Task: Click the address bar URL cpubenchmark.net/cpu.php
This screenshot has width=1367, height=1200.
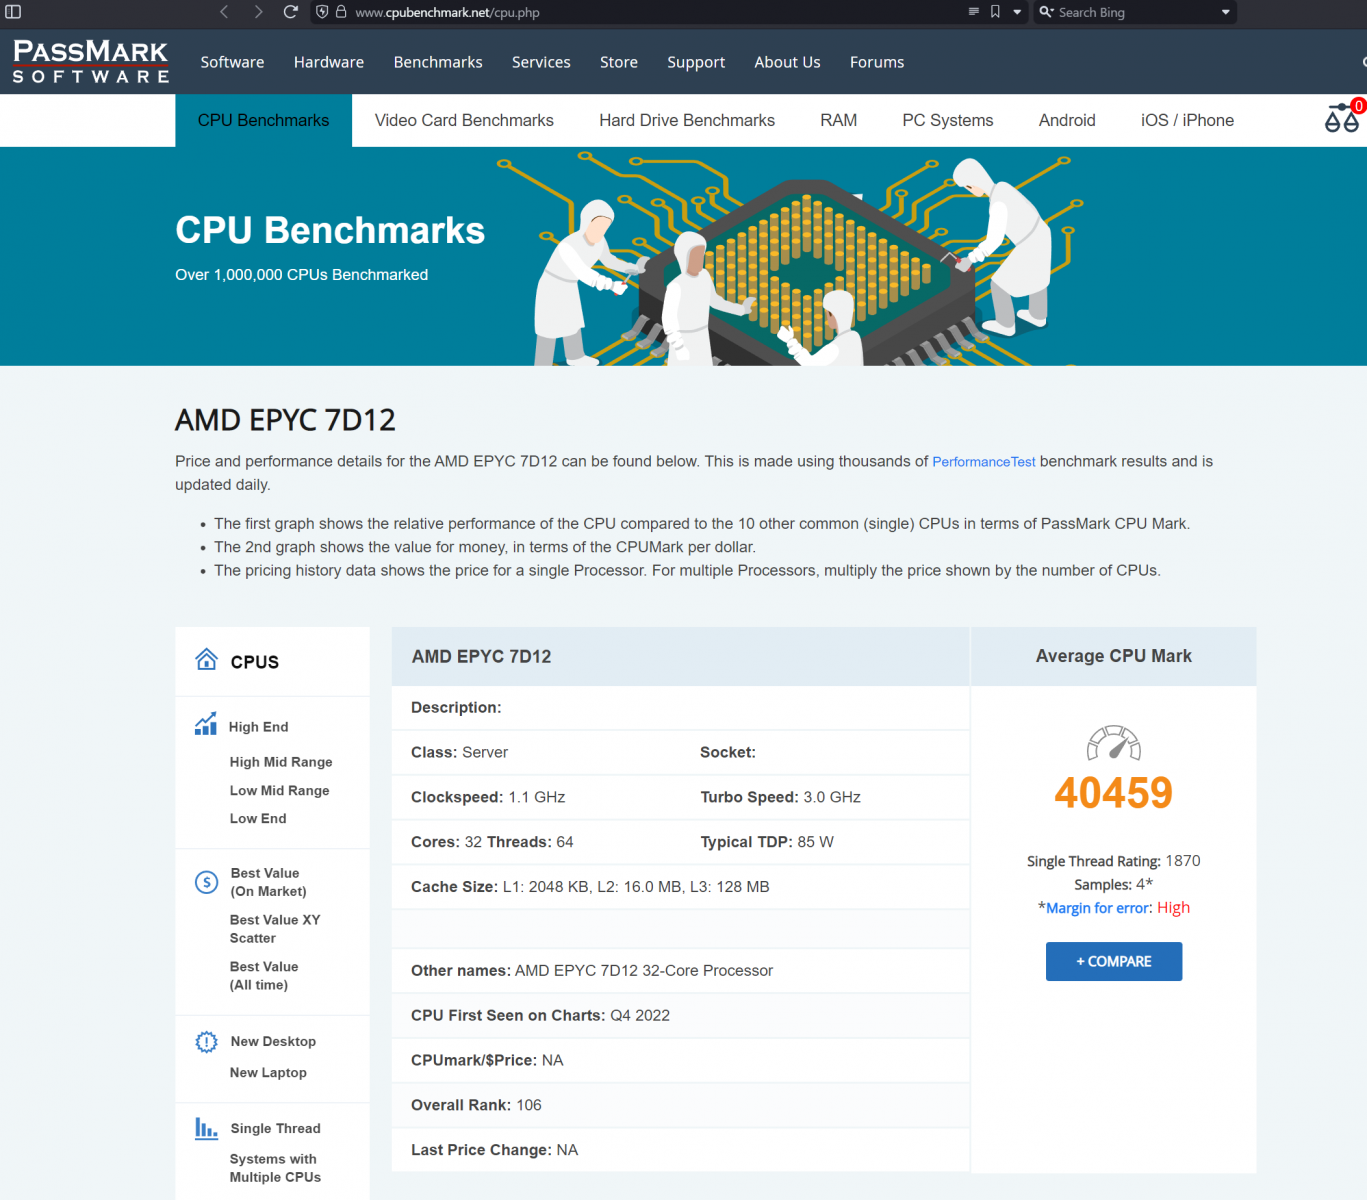Action: coord(447,12)
